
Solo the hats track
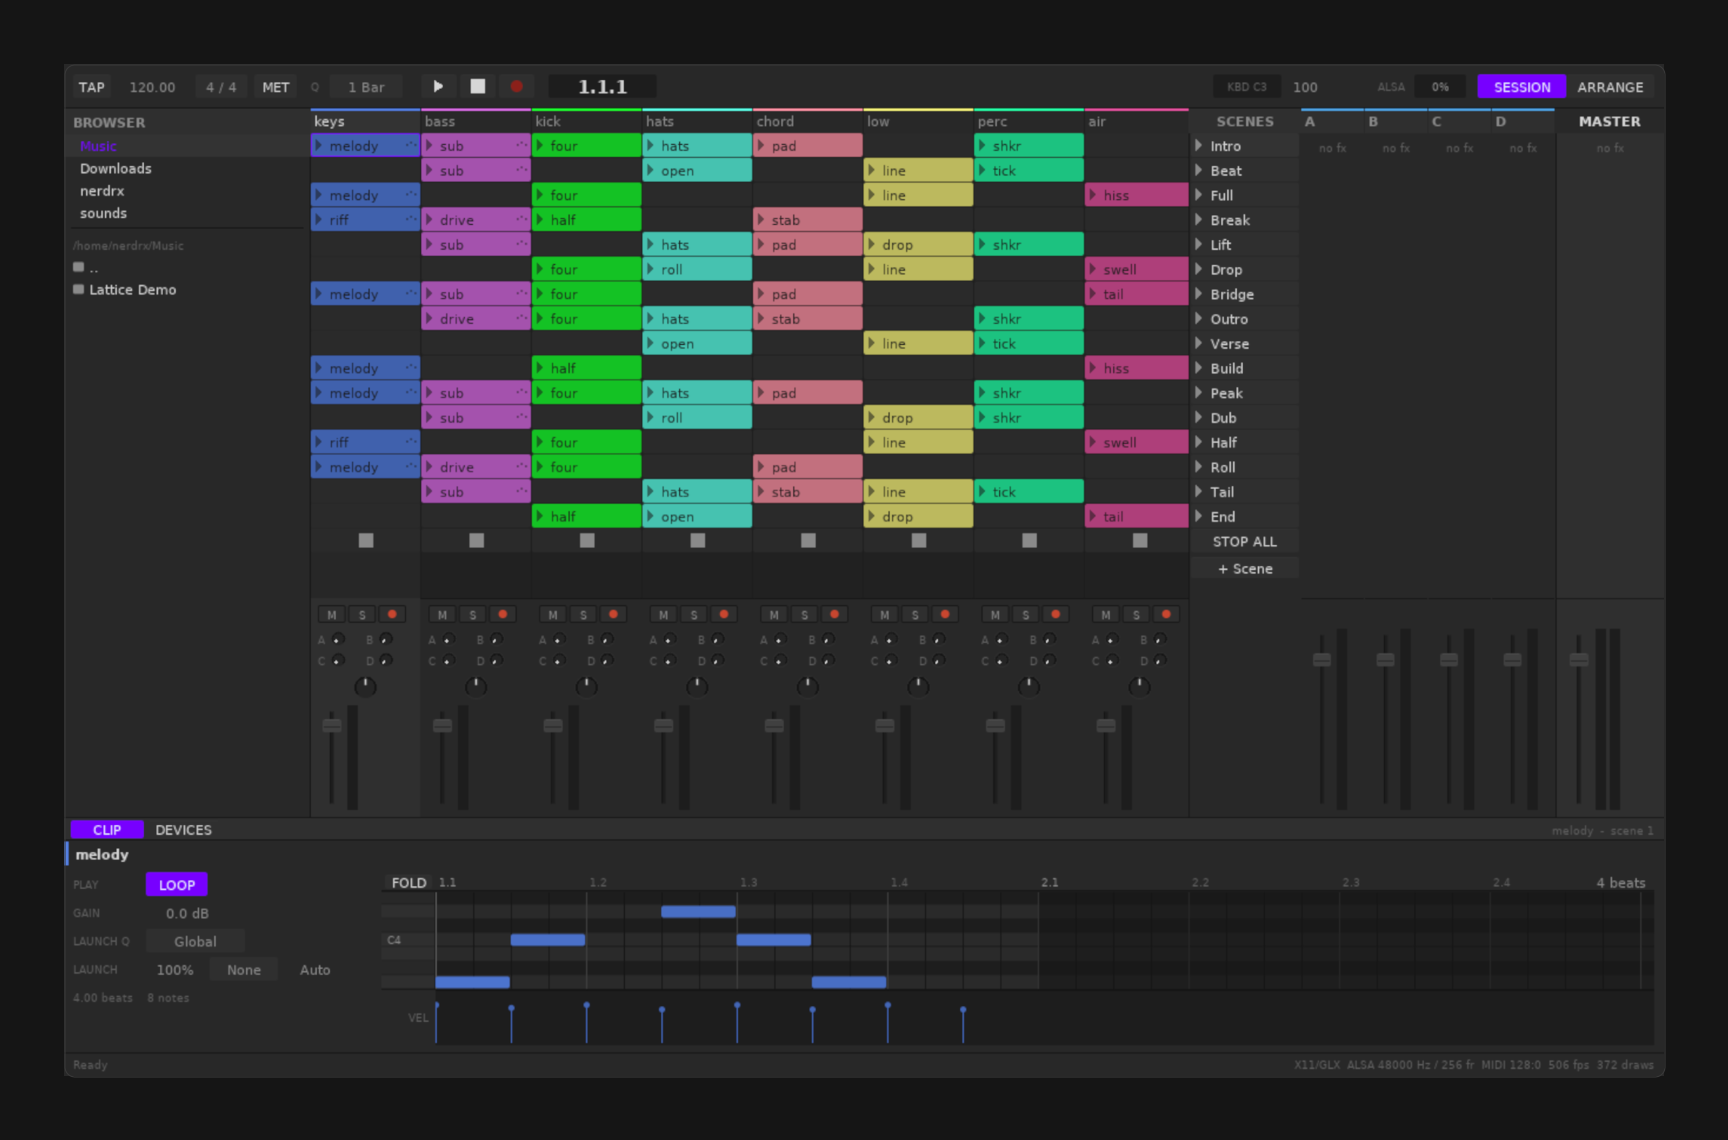point(694,615)
